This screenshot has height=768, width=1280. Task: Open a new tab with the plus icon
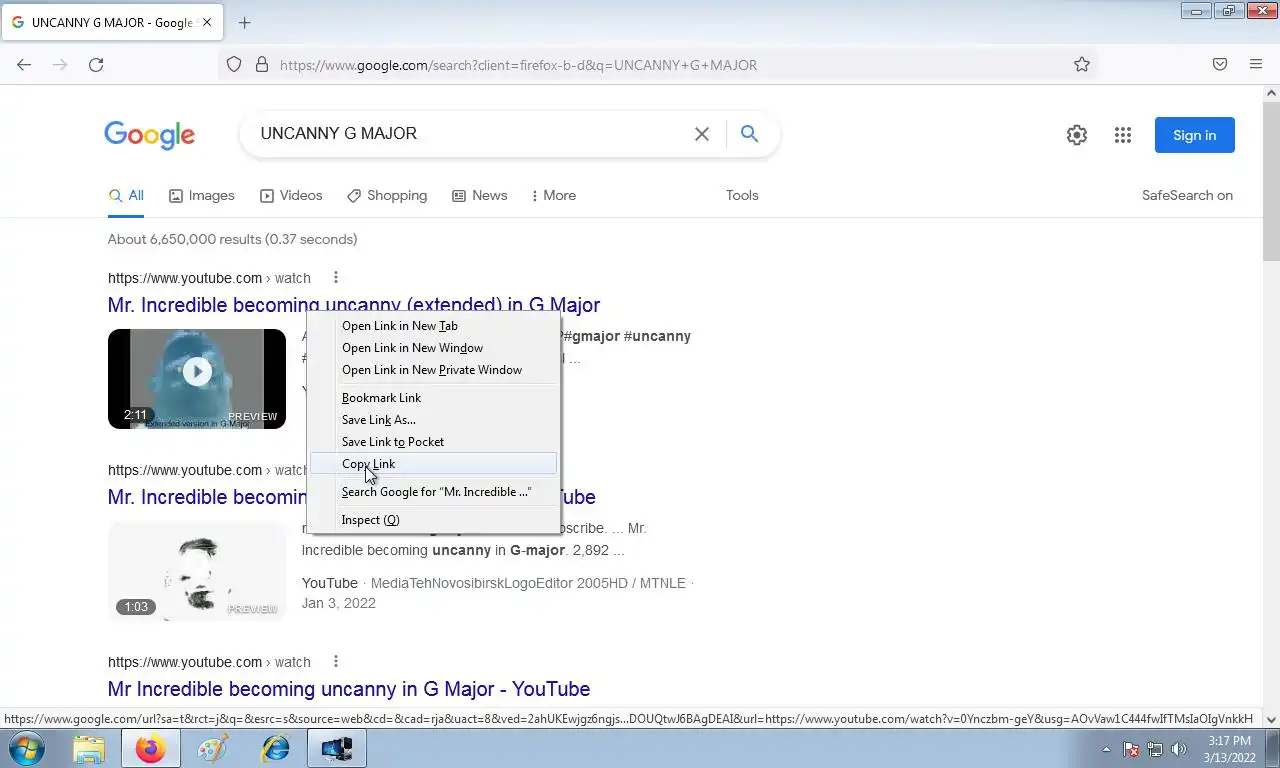click(244, 22)
